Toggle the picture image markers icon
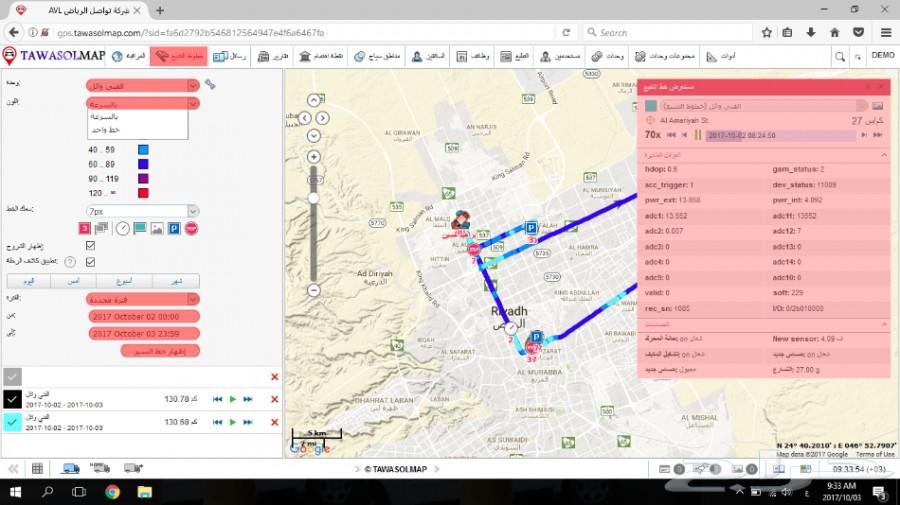 (x=157, y=228)
